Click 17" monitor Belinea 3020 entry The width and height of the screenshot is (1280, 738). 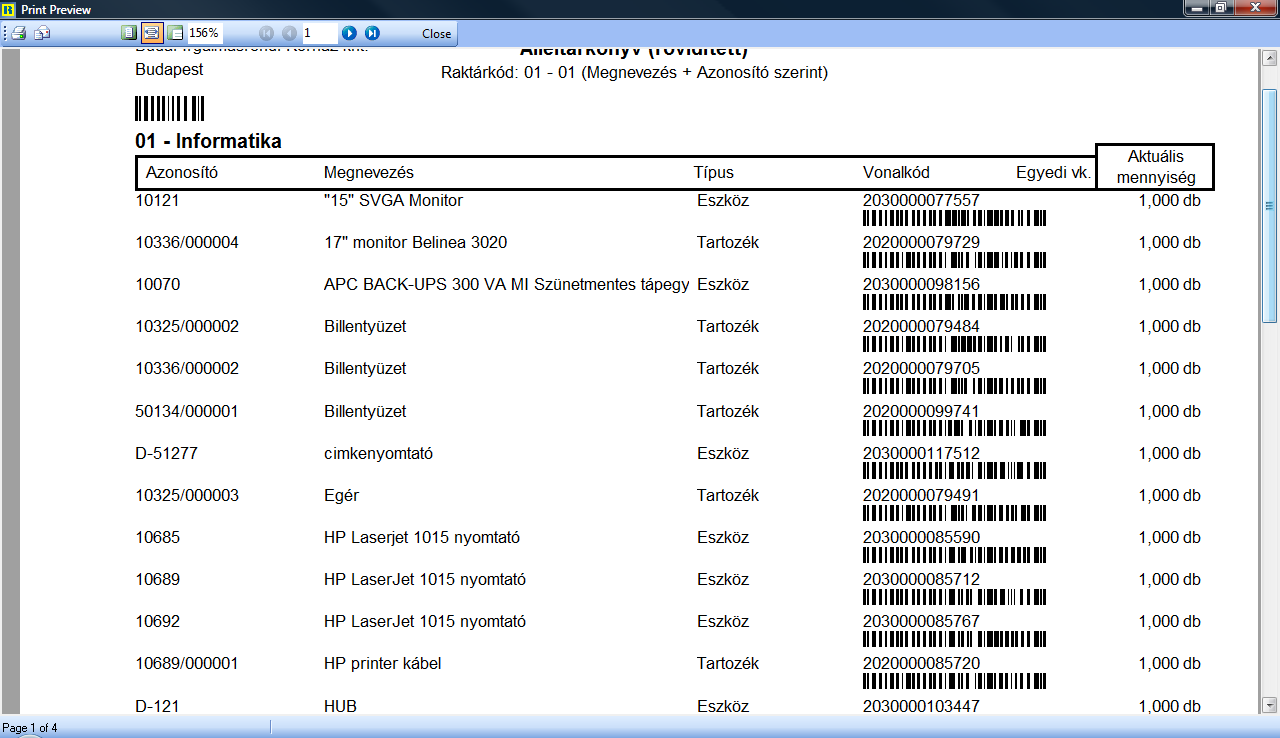(x=415, y=242)
